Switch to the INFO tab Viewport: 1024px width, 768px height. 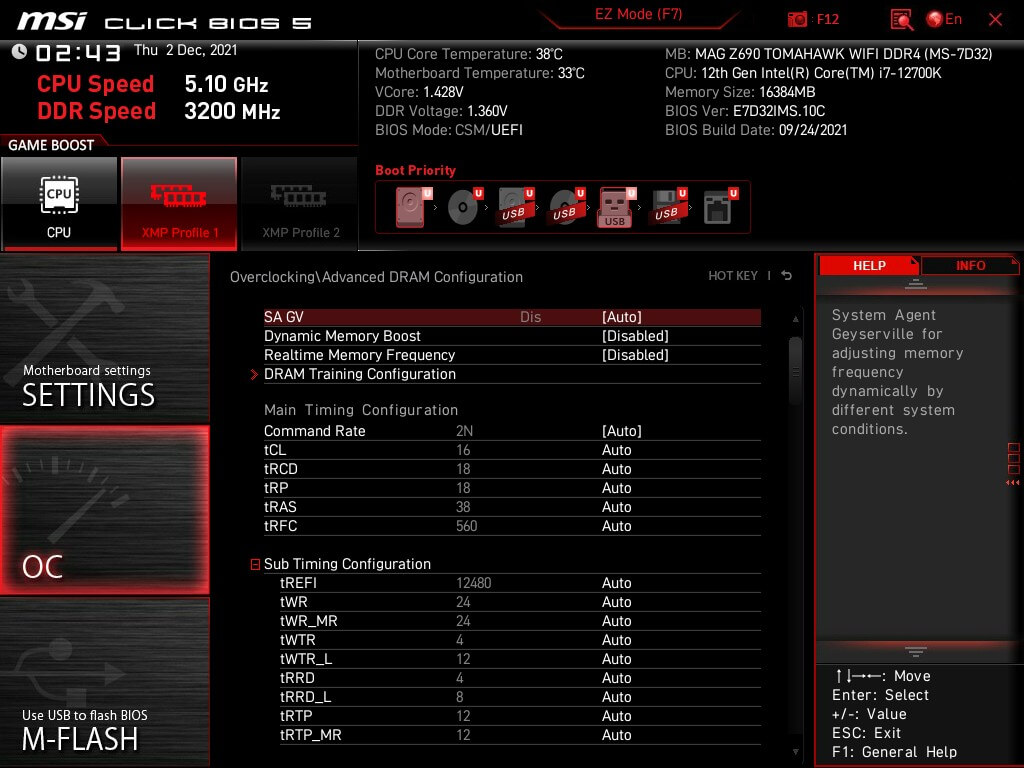pyautogui.click(x=970, y=266)
